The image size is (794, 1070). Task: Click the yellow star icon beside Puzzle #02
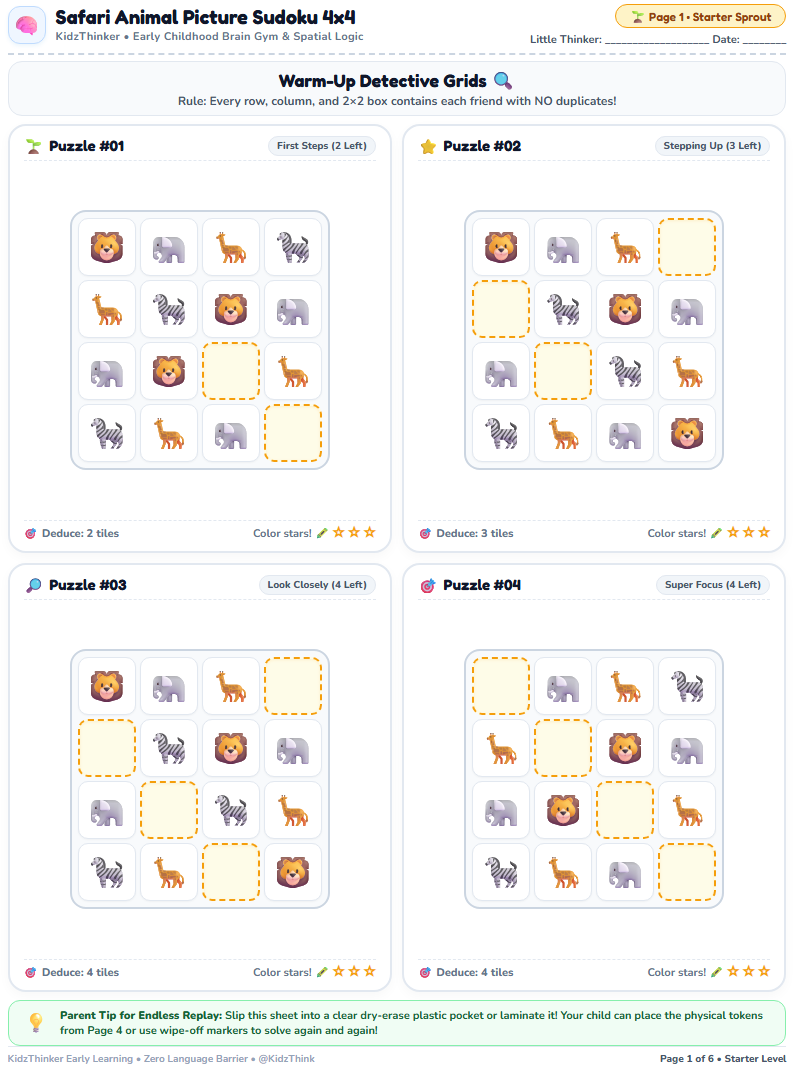pos(428,146)
